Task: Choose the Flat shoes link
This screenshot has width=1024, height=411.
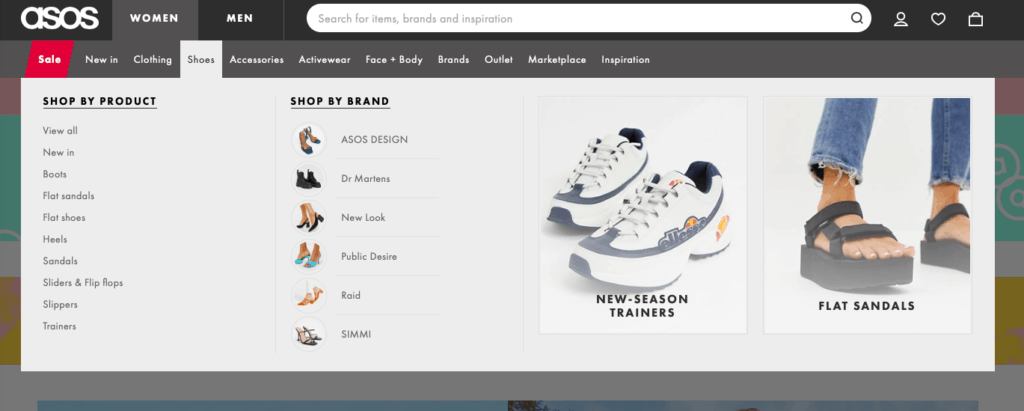Action: (x=64, y=218)
